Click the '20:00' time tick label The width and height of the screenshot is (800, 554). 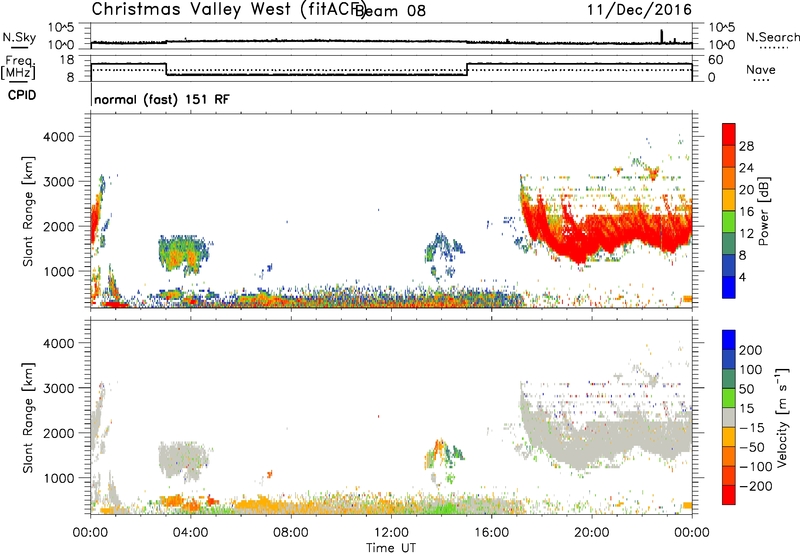pos(591,533)
